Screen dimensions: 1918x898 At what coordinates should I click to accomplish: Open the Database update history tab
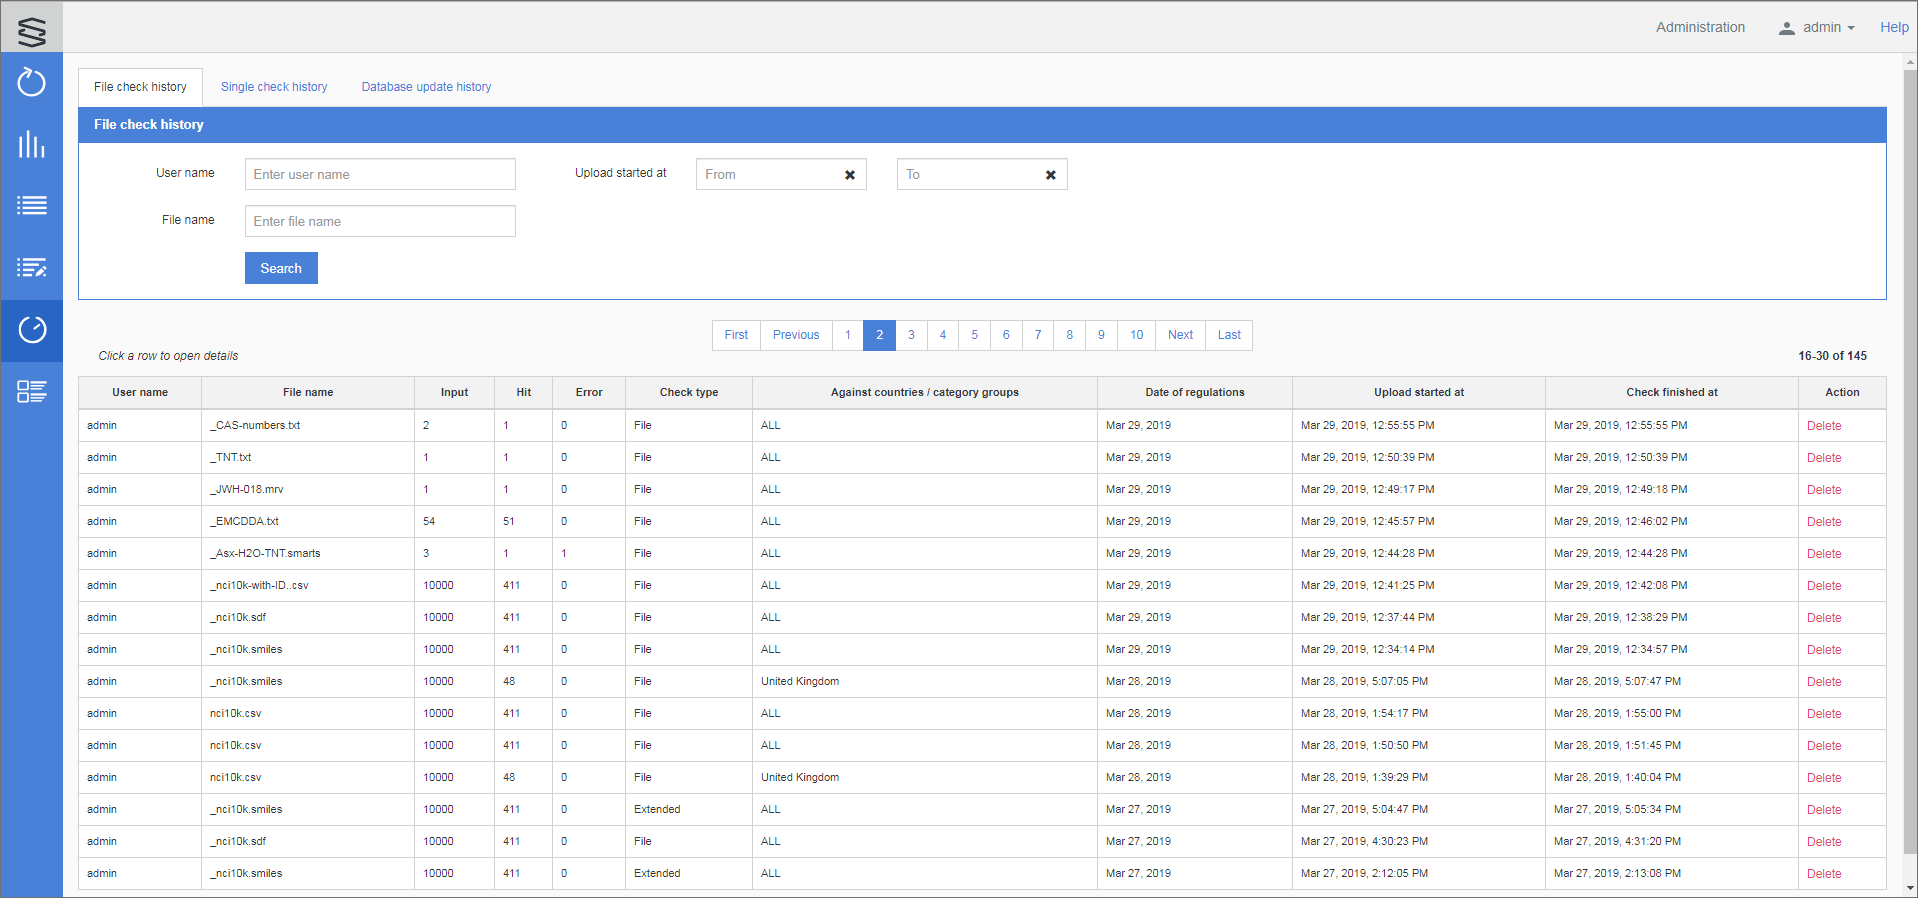[426, 87]
